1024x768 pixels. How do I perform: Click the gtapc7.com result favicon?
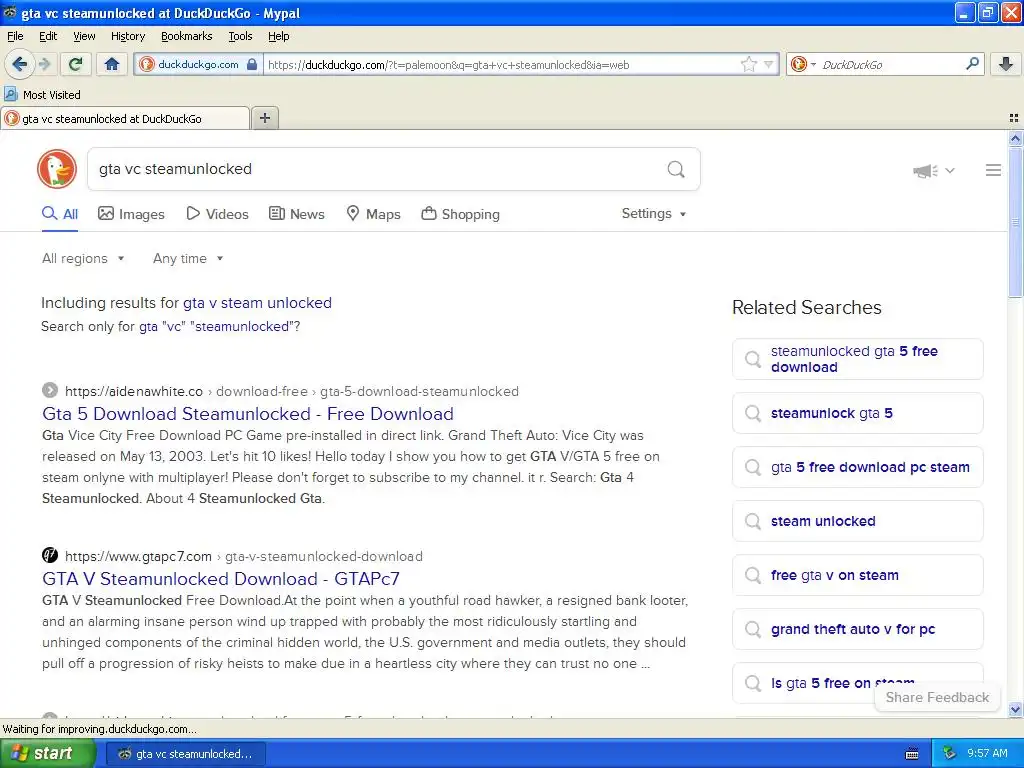[50, 555]
